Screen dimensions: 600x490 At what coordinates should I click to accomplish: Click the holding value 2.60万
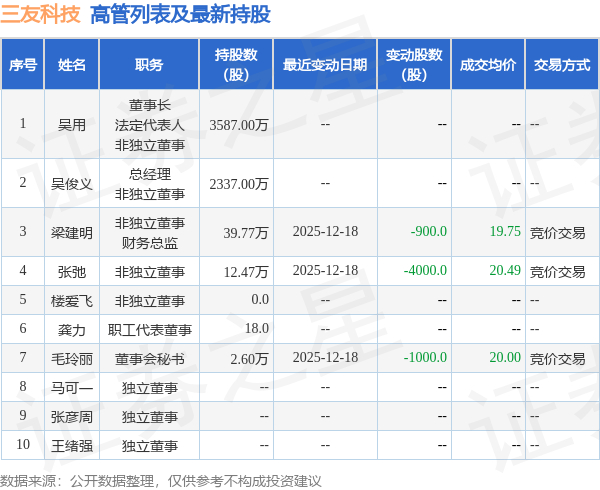[249, 359]
